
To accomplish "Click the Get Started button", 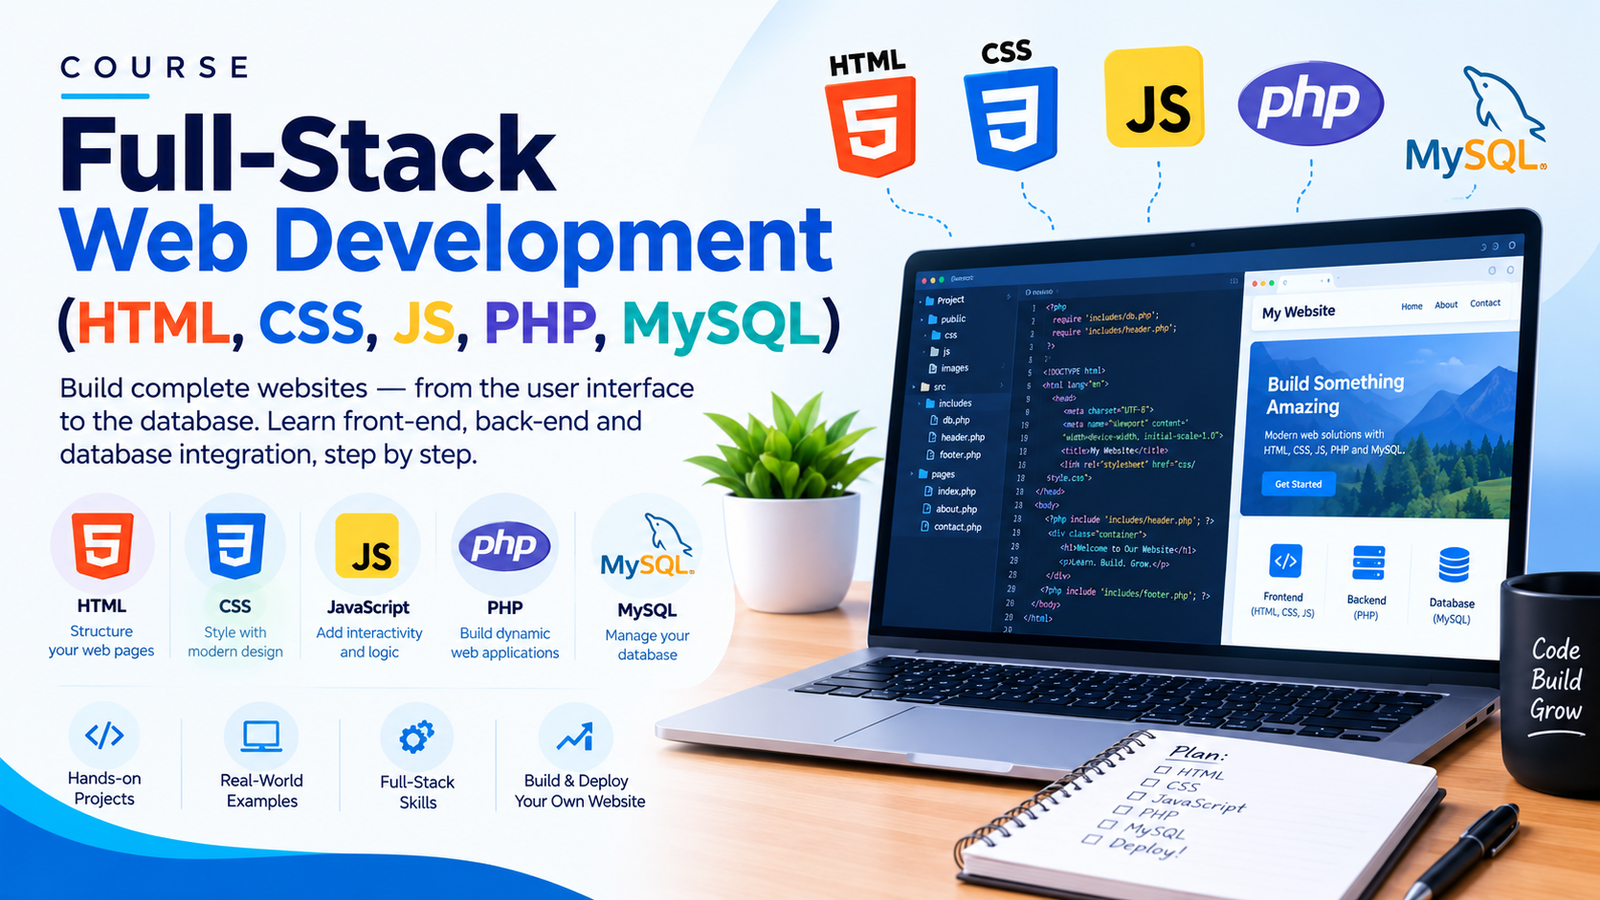I will 1298,484.
